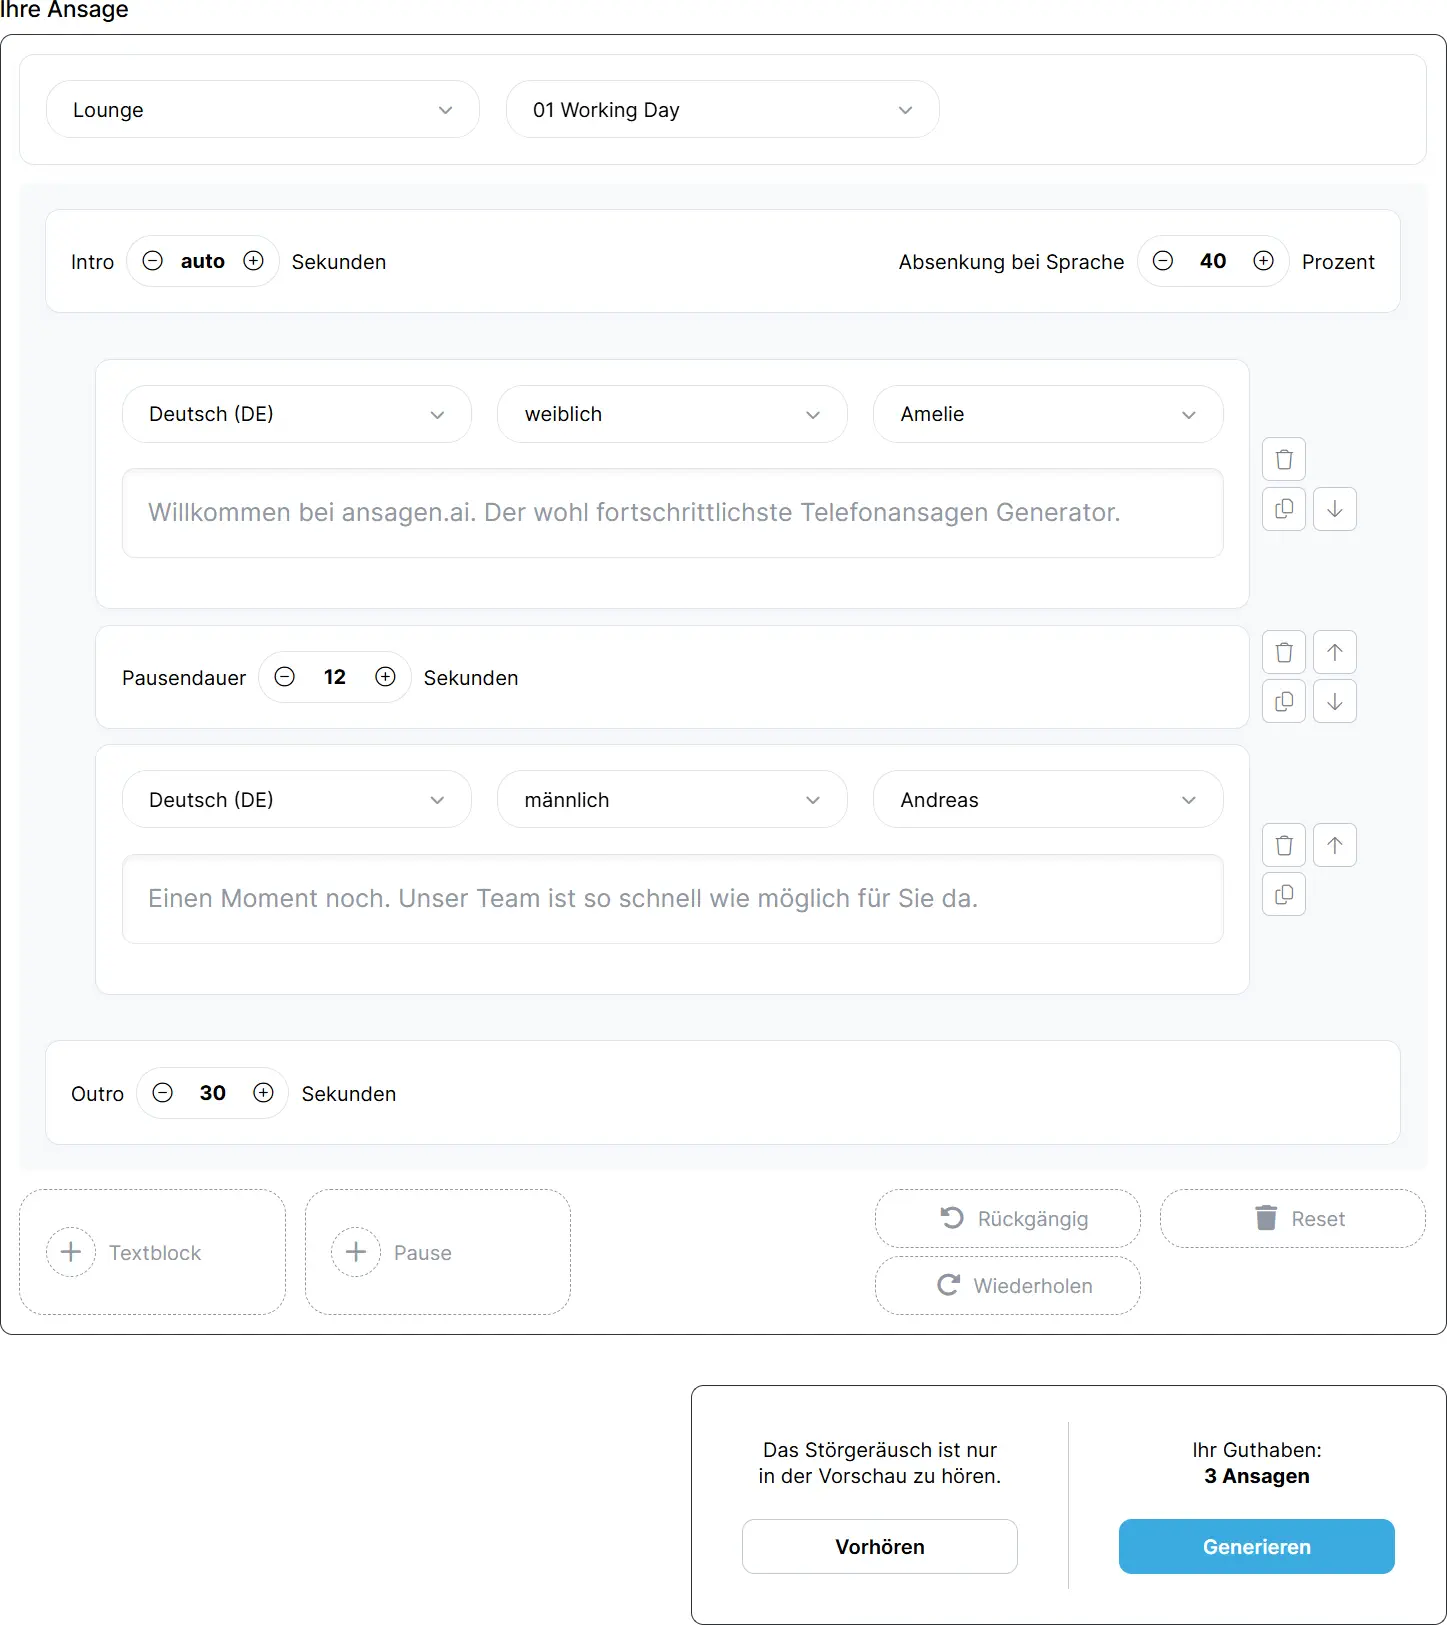This screenshot has width=1447, height=1625.
Task: Open the 01 Working Day track dropdown
Action: tap(722, 110)
